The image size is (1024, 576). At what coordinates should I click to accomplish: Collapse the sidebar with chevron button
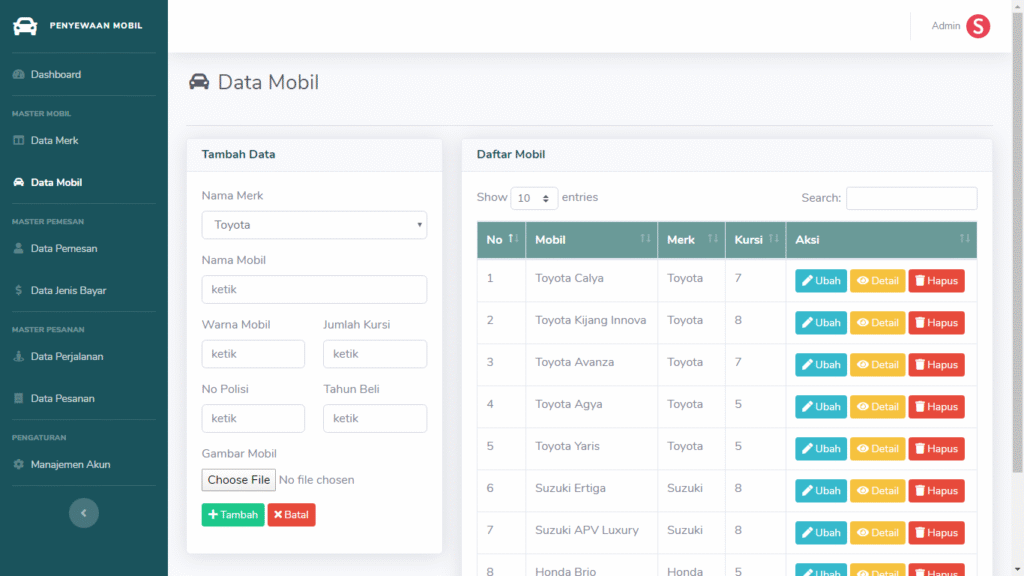pos(84,513)
